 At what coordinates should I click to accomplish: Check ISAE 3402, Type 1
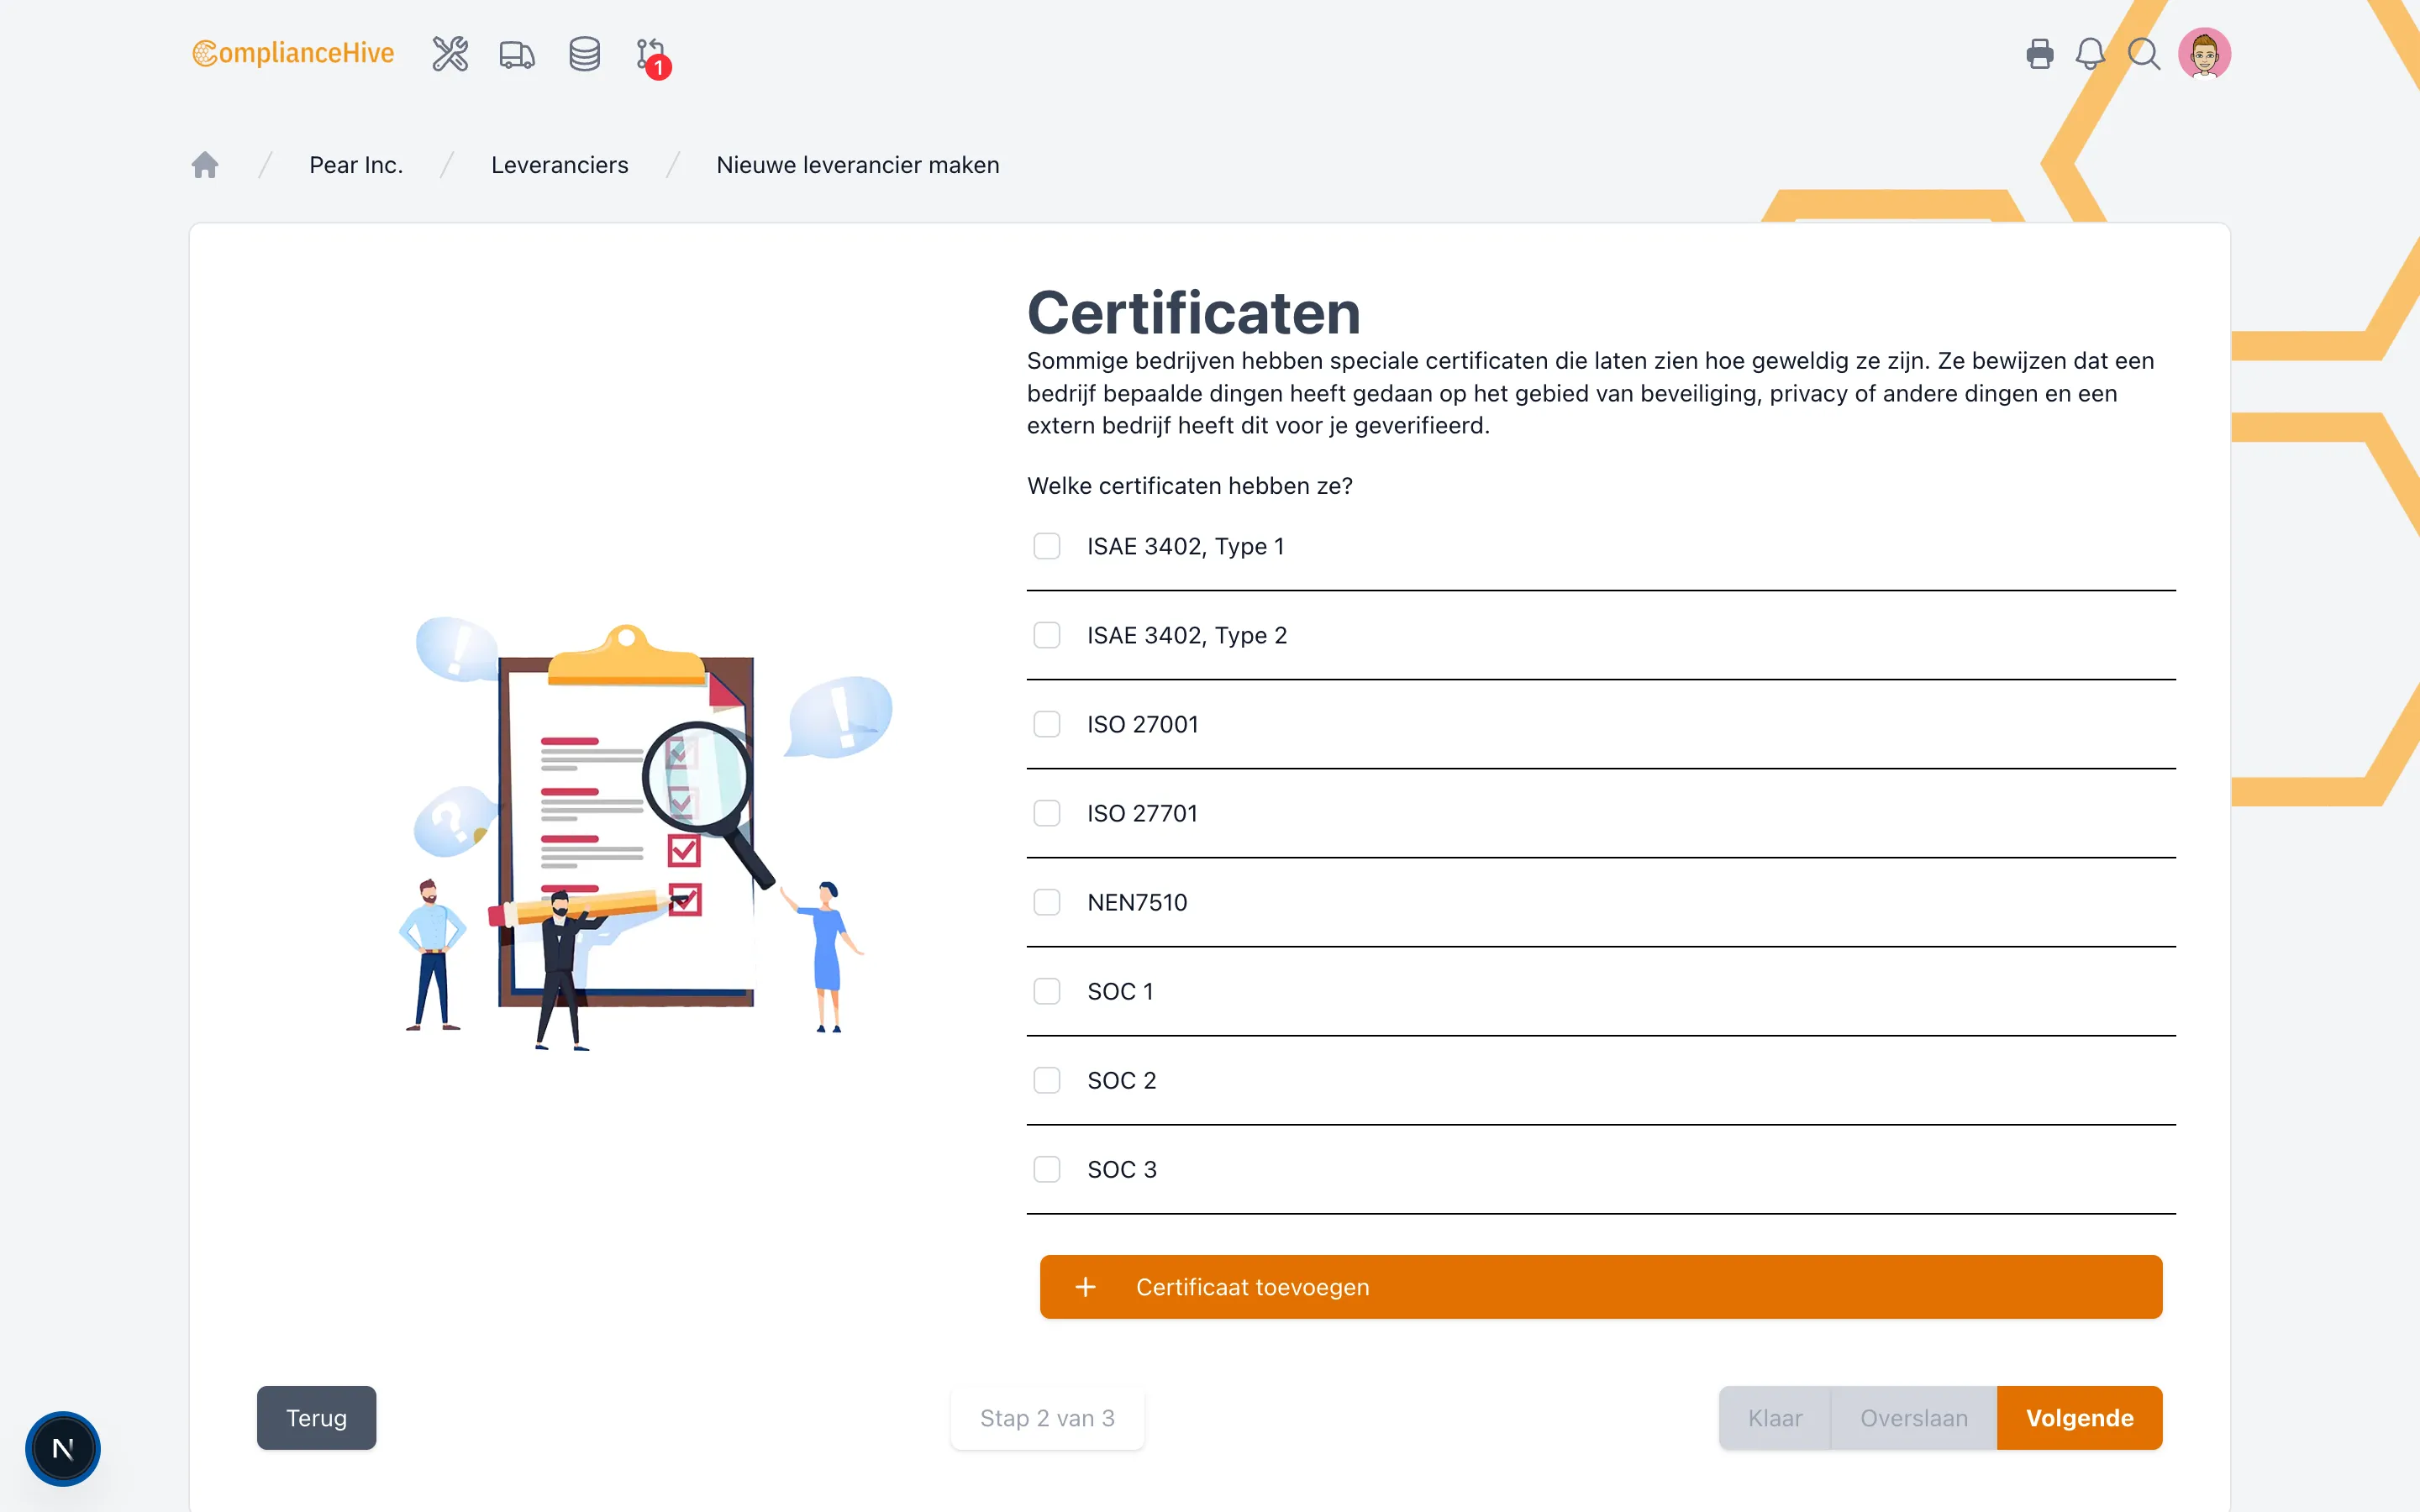coord(1046,546)
